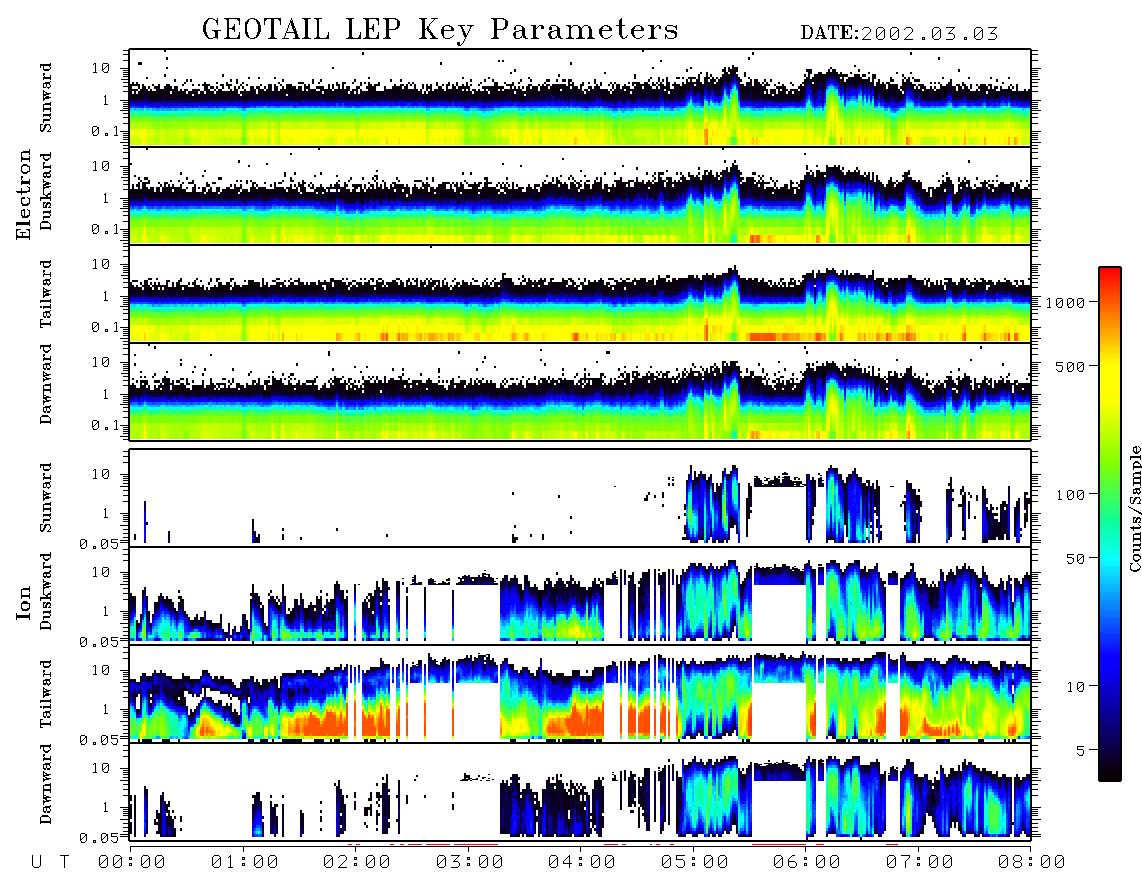Click inside the Electron Sunward spectrogram panel

pos(580,98)
